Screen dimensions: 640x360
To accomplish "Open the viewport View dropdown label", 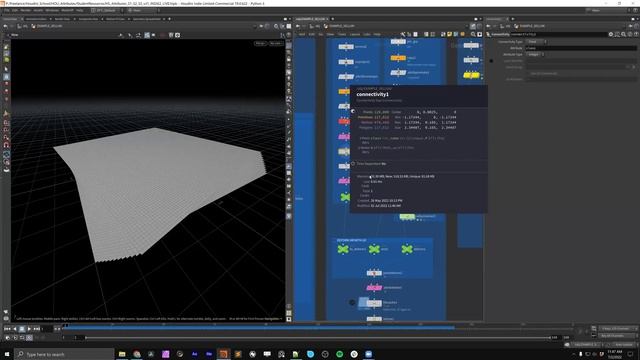I will 15,35.
